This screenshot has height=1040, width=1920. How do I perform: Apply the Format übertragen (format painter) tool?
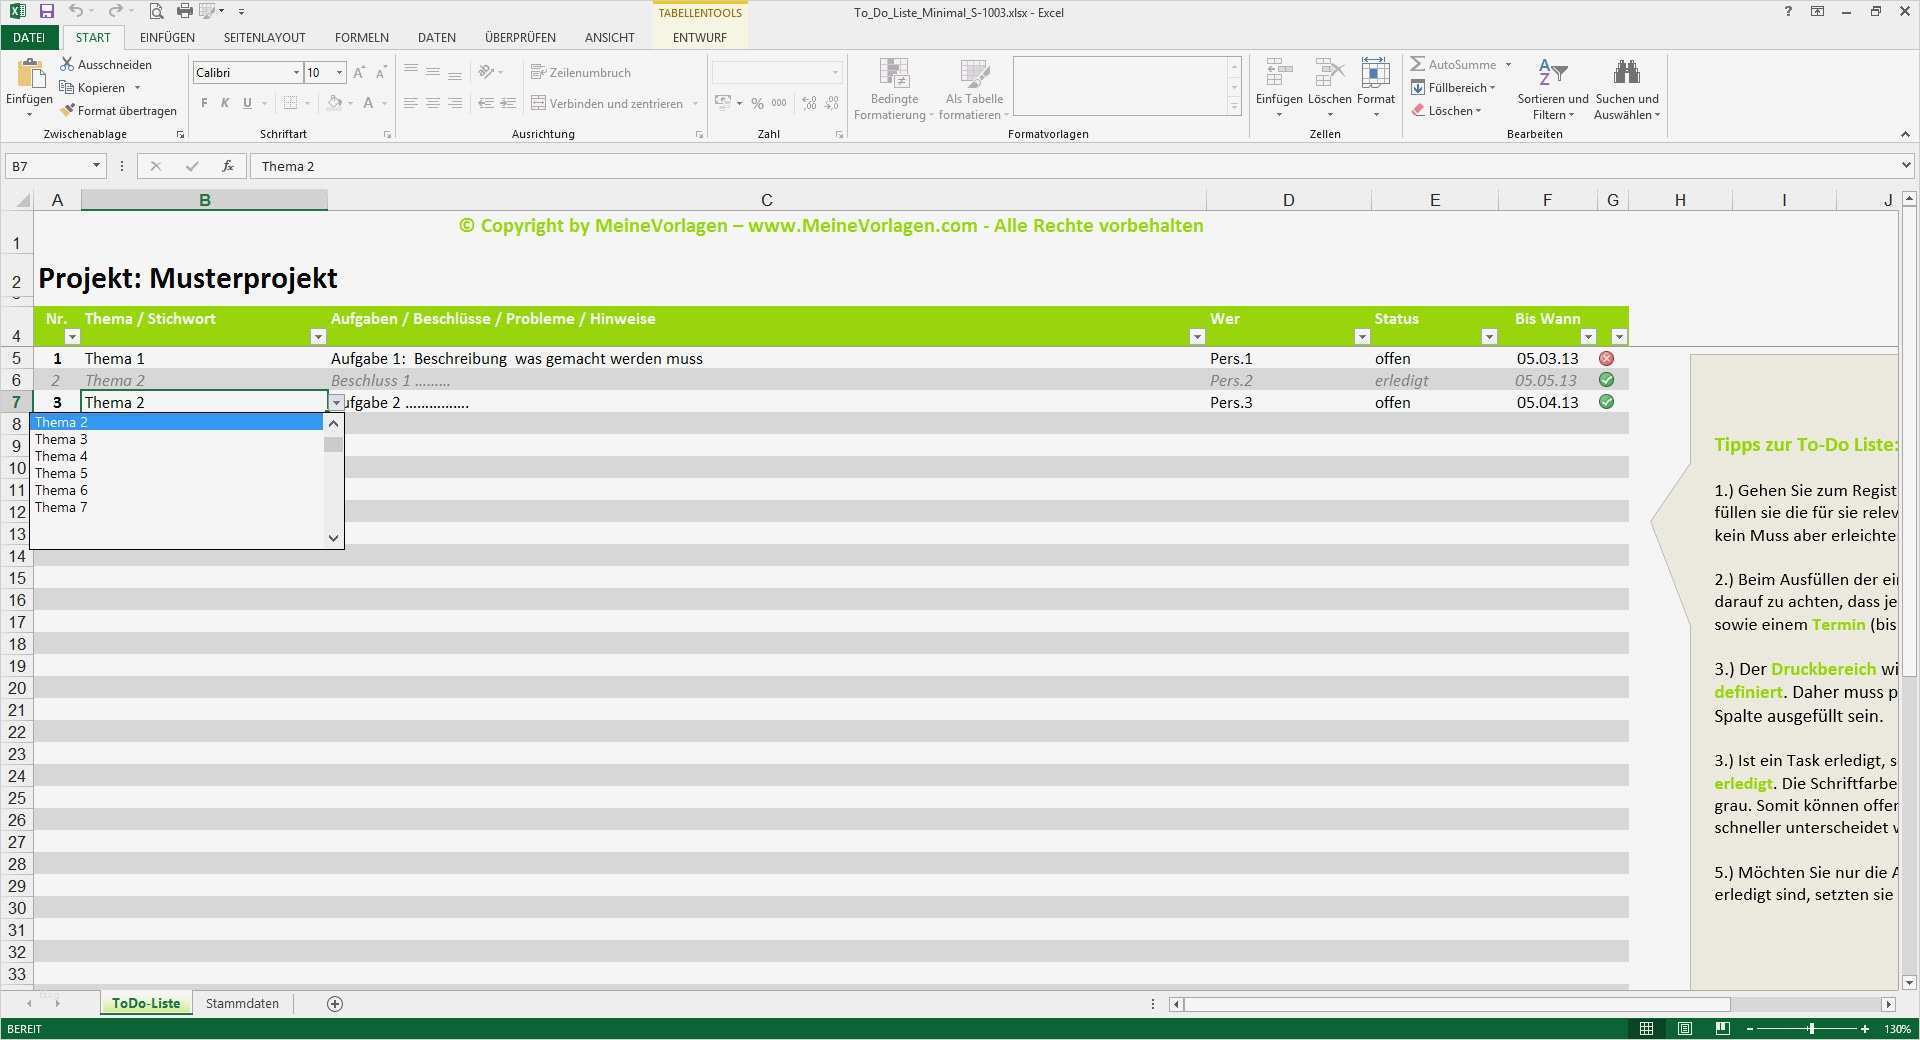(x=118, y=110)
